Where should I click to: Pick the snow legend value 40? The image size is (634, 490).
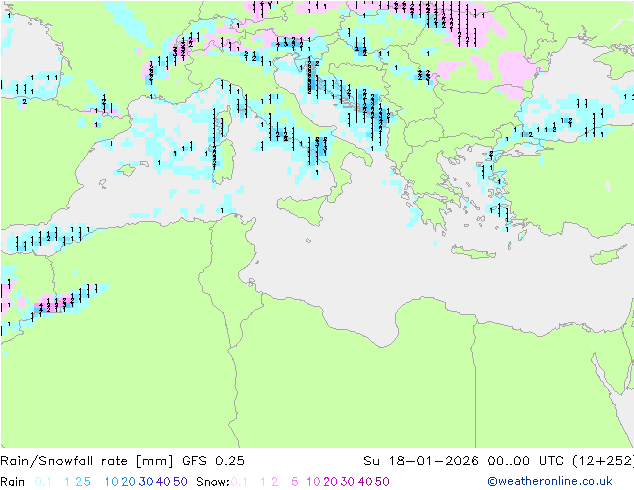[365, 482]
